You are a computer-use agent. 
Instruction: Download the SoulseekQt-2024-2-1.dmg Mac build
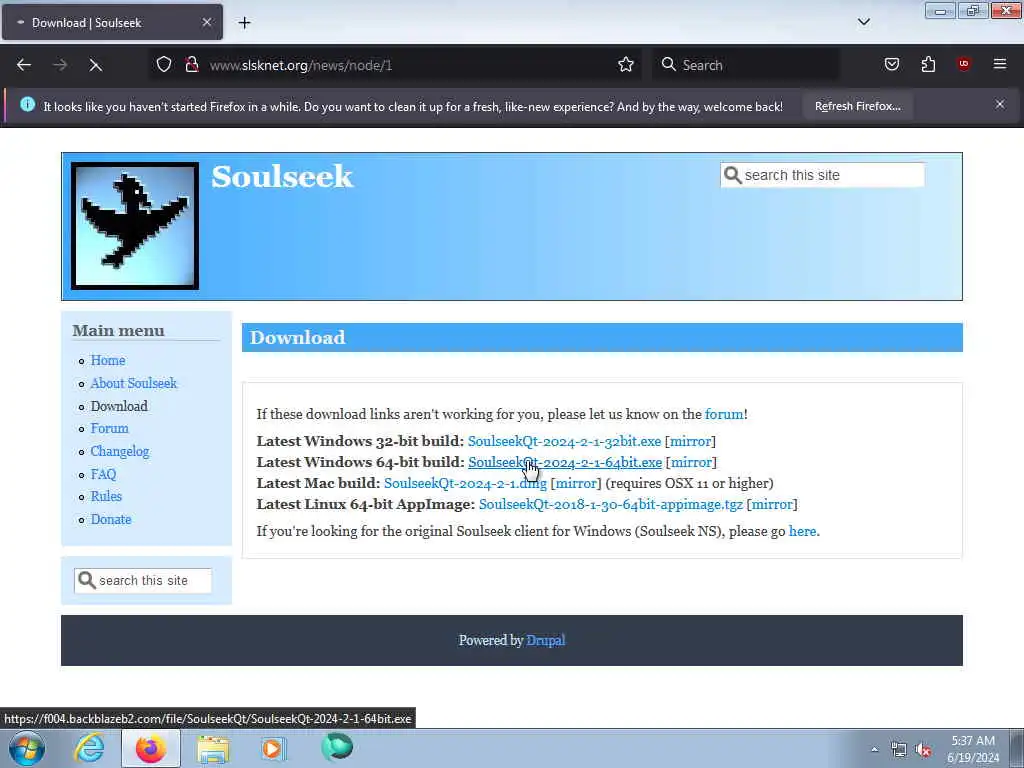(x=465, y=483)
